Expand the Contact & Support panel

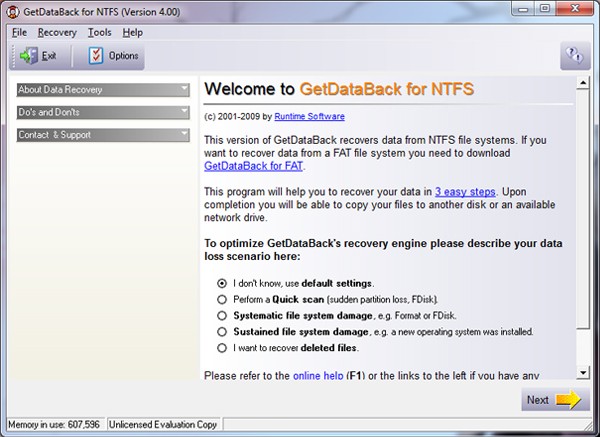[103, 135]
